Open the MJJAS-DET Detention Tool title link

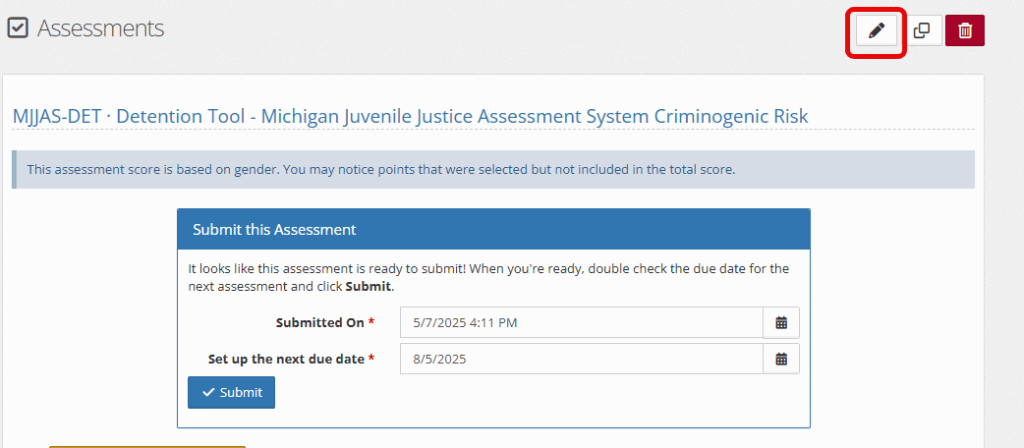(x=410, y=116)
